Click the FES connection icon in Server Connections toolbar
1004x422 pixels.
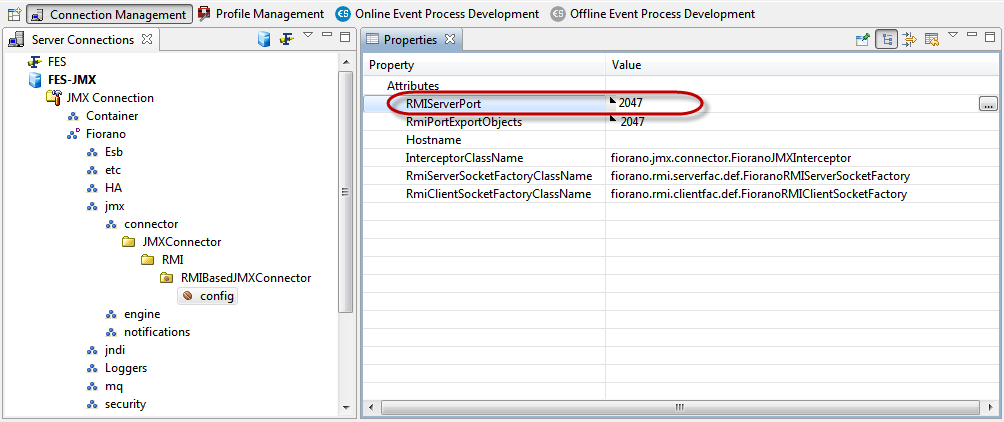(x=286, y=39)
